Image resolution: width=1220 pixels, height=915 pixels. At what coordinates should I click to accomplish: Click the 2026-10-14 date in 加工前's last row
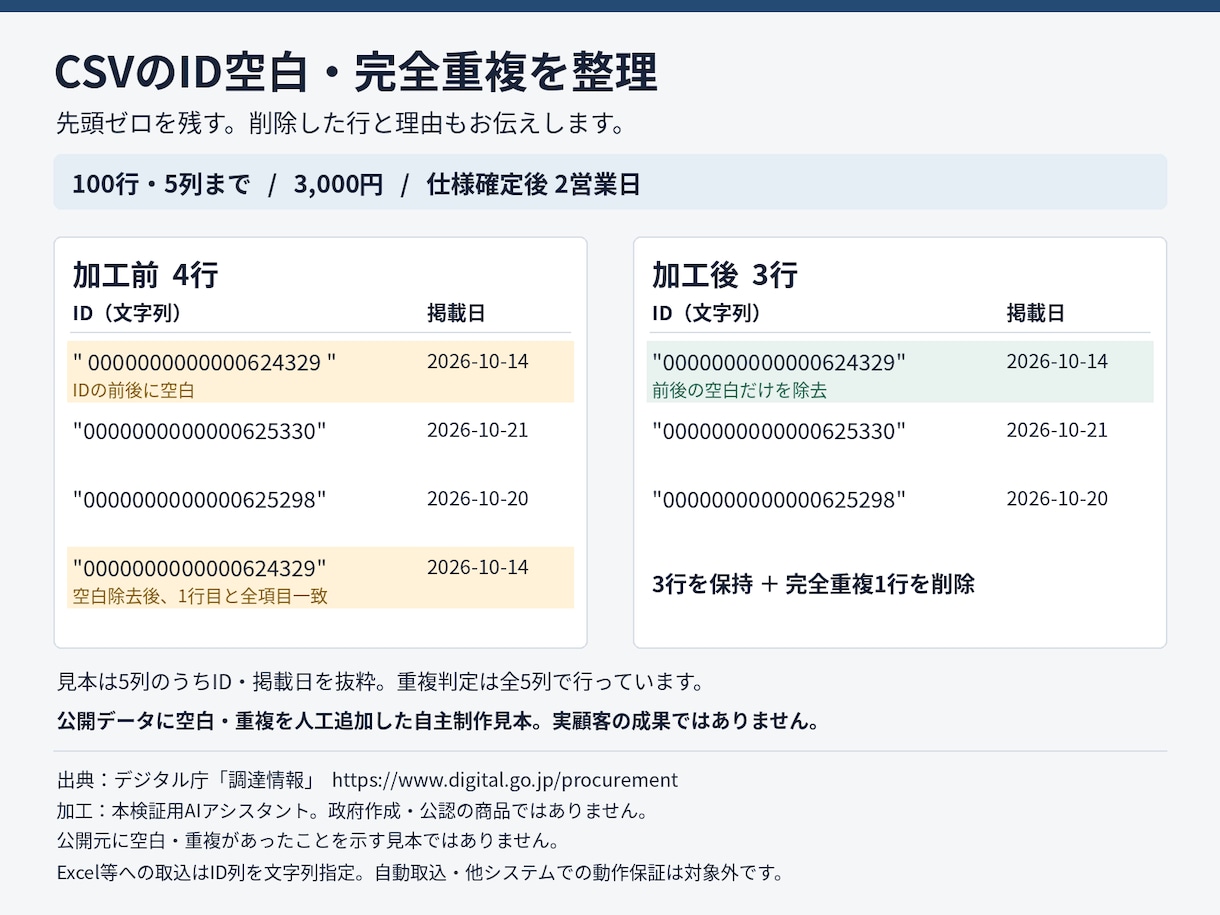(477, 567)
